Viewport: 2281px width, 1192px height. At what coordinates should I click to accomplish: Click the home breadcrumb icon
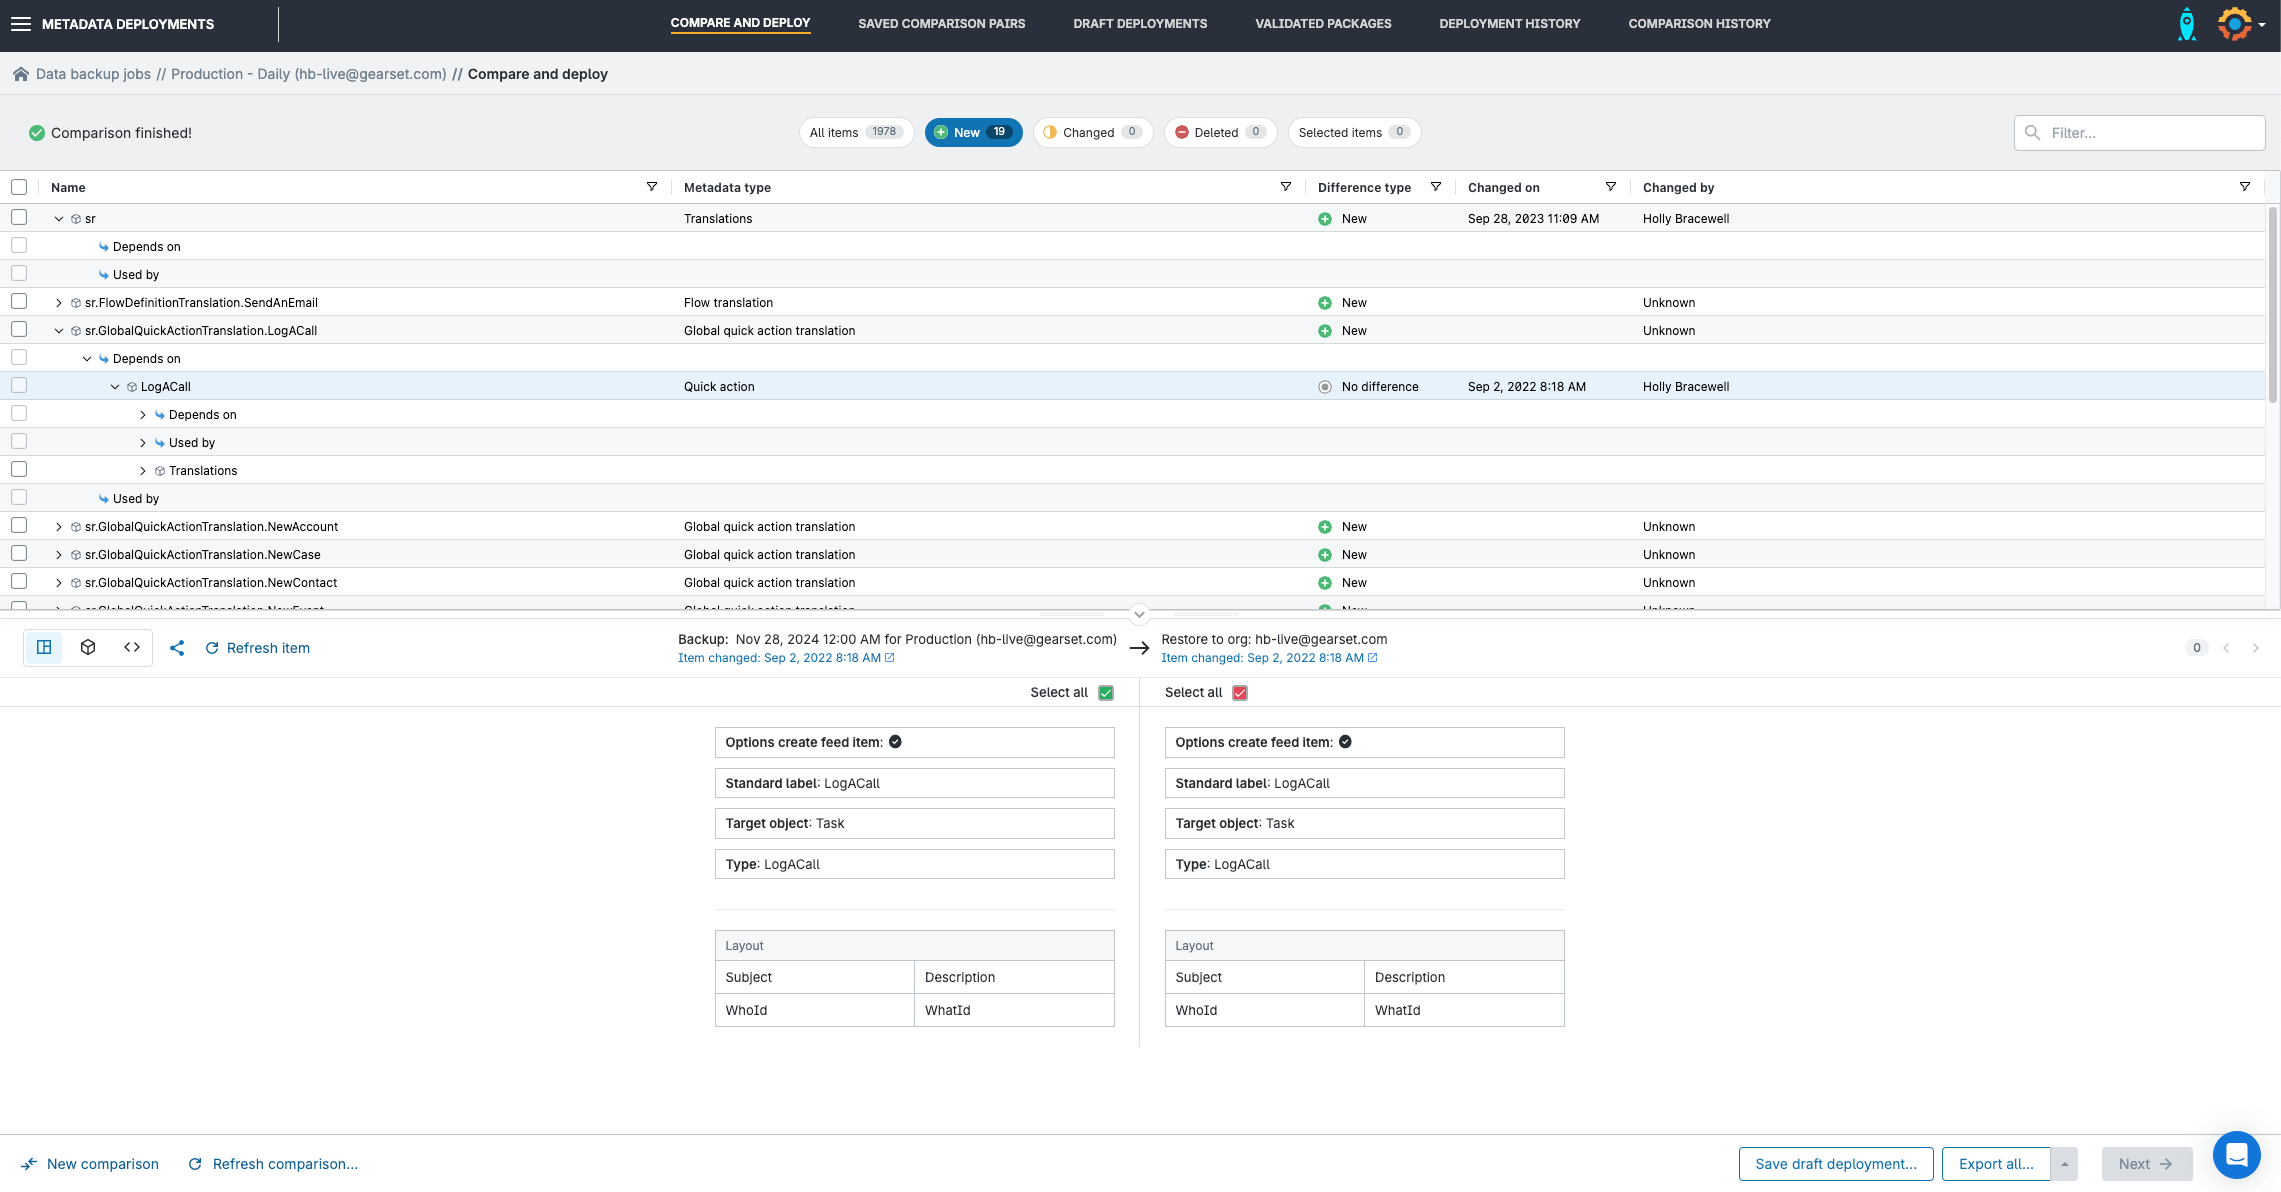click(x=20, y=74)
